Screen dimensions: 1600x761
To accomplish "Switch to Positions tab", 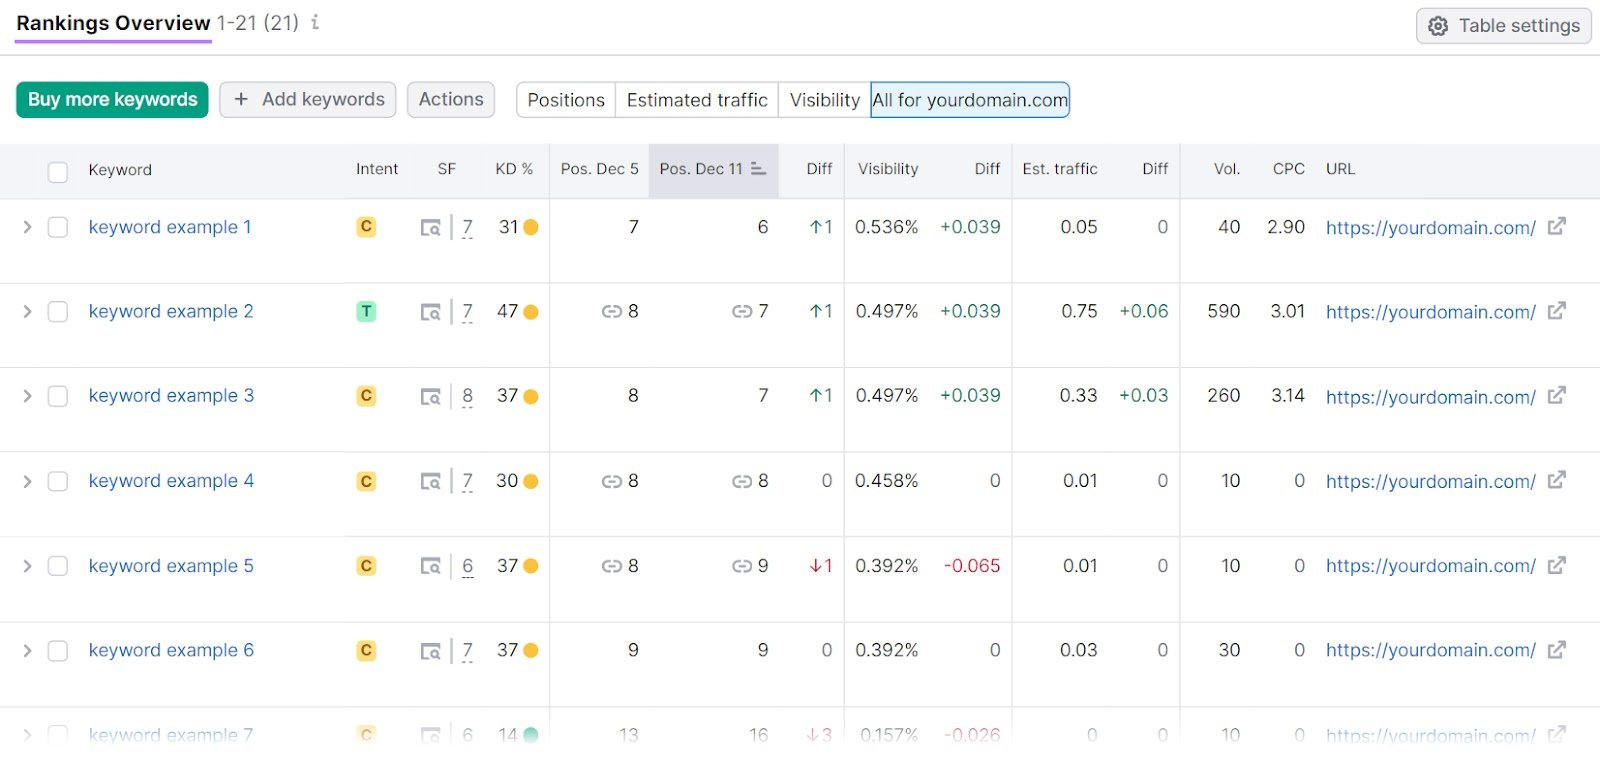I will point(566,100).
